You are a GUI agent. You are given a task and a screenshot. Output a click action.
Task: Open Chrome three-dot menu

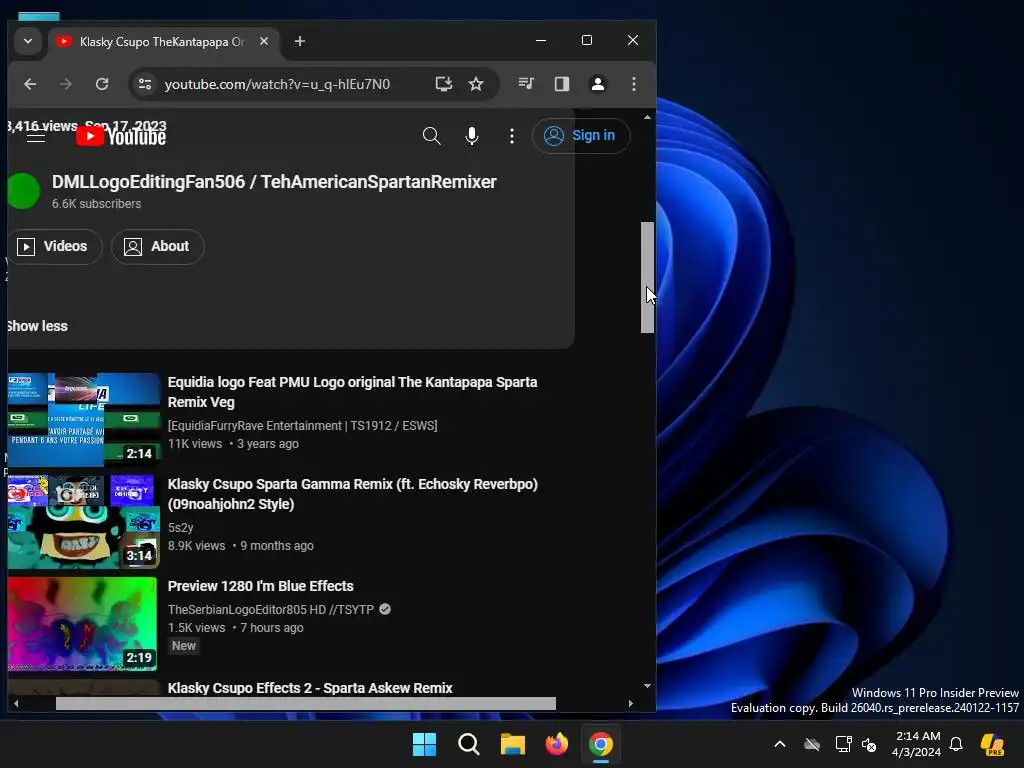point(633,84)
